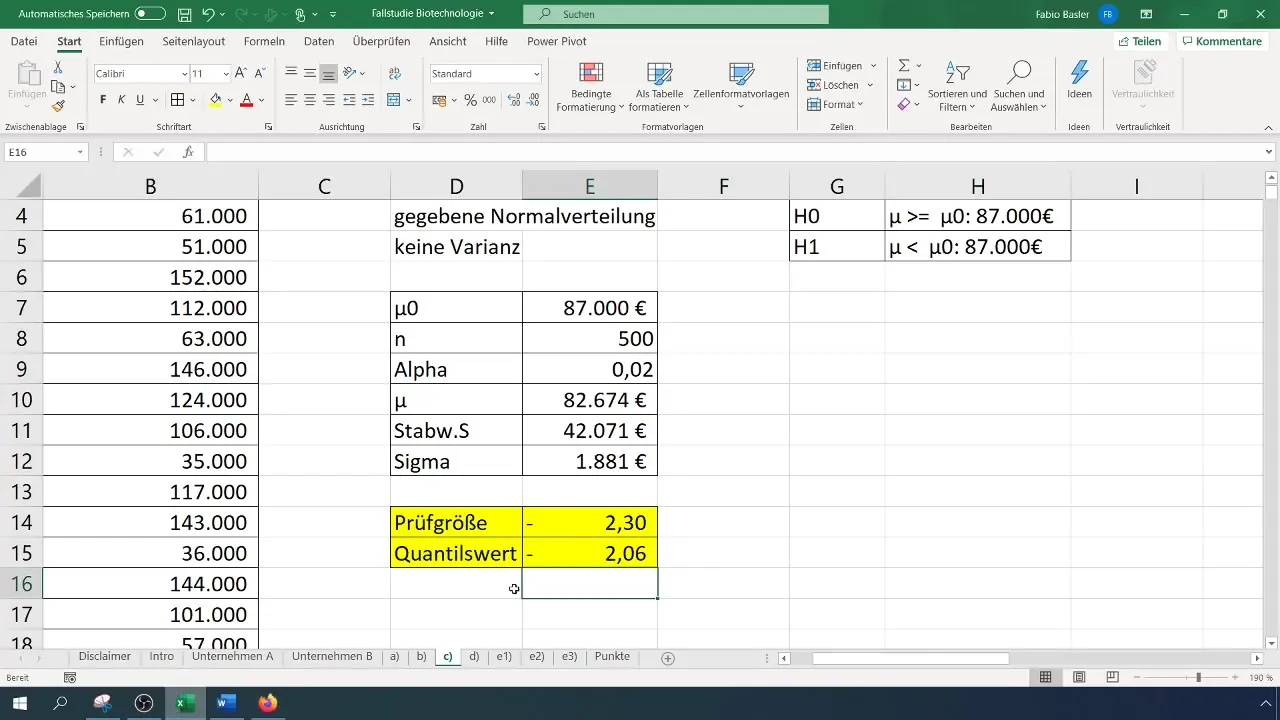Click the Undo arrow in title bar
This screenshot has width=1280, height=720.
[x=209, y=14]
